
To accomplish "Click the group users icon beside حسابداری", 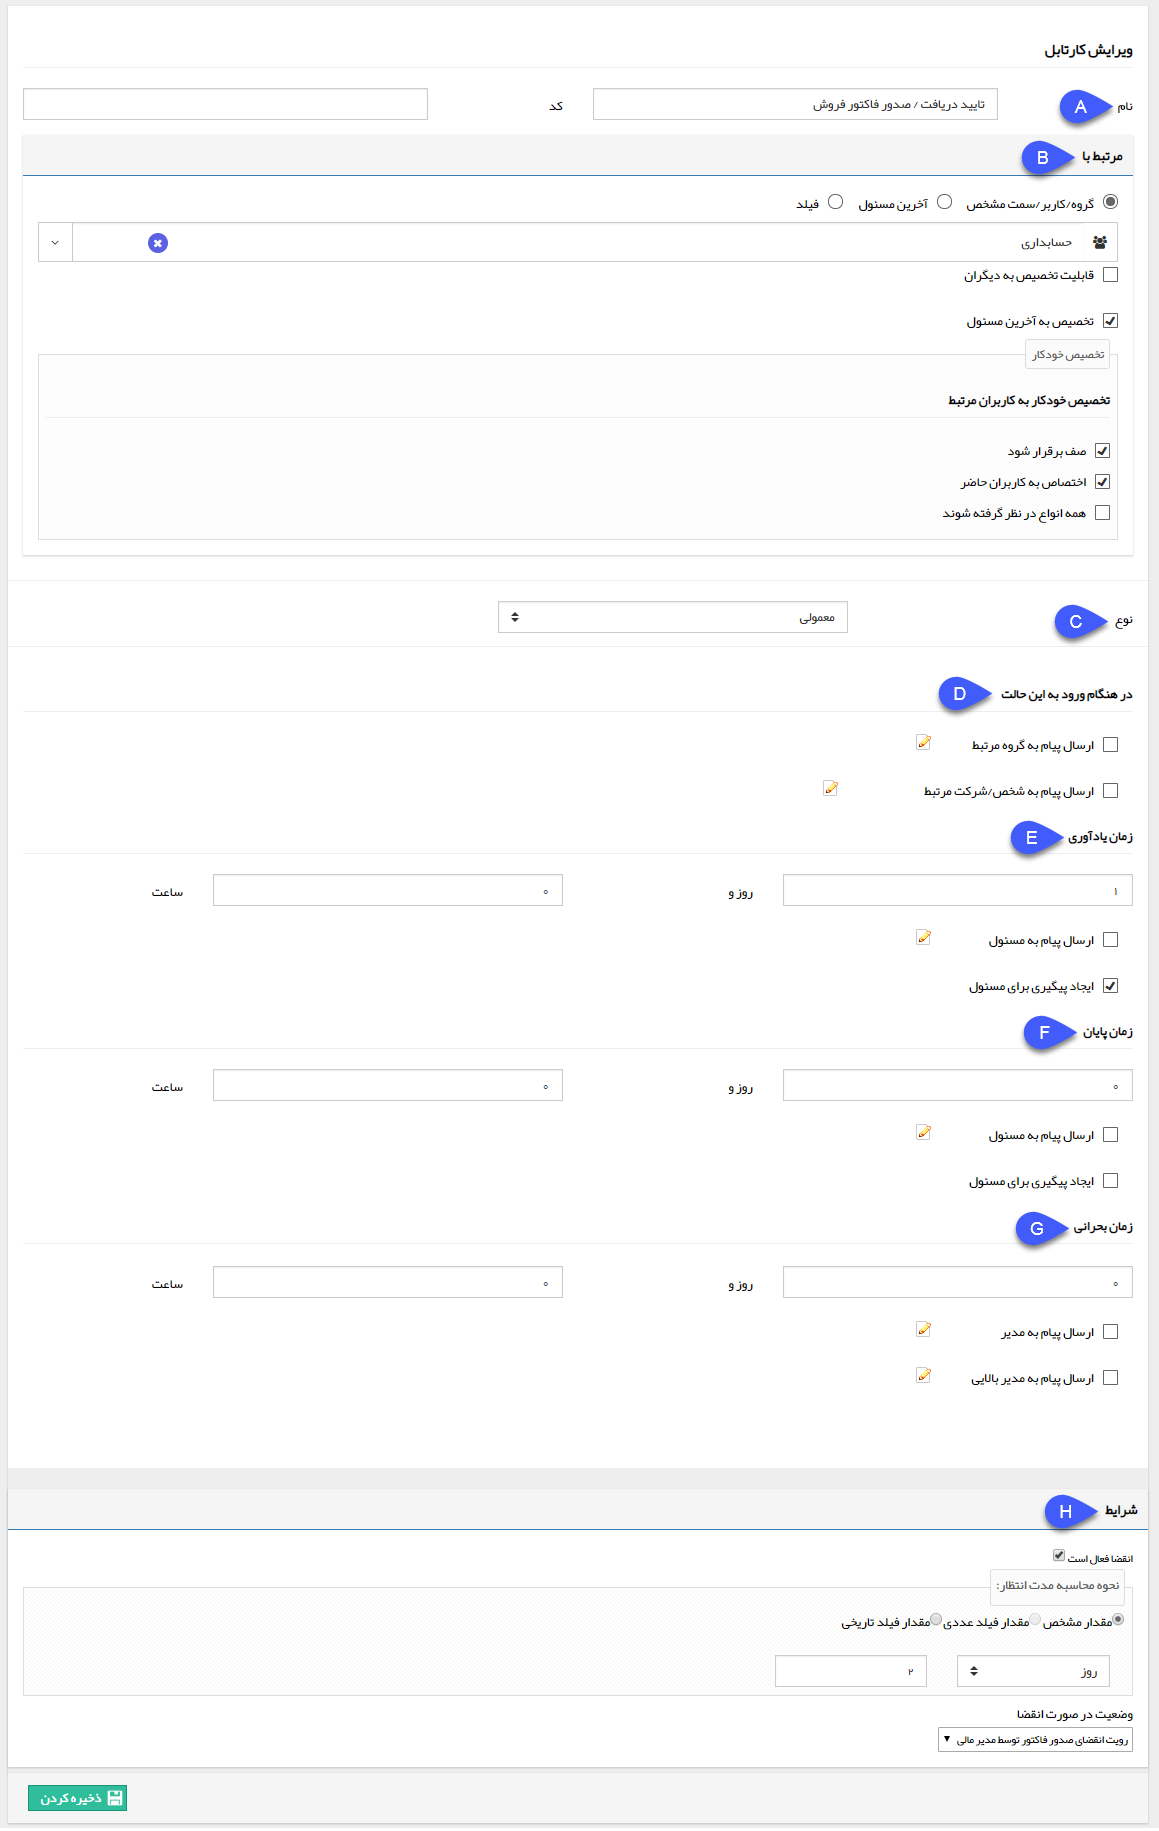I will coord(1100,242).
